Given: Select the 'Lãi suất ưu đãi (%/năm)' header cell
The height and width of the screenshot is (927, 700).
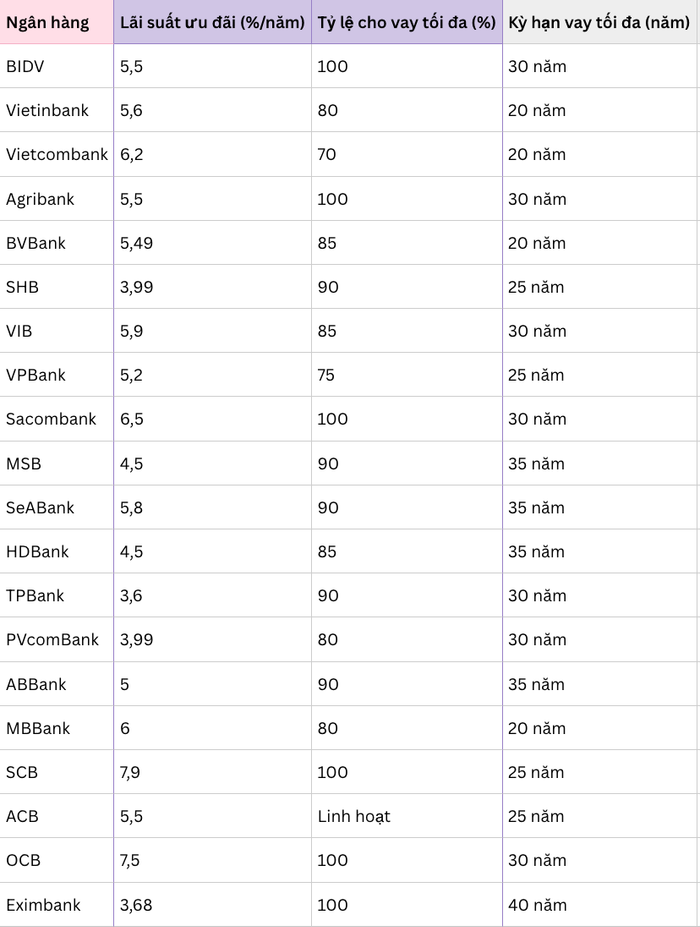Looking at the screenshot, I should pos(212,22).
